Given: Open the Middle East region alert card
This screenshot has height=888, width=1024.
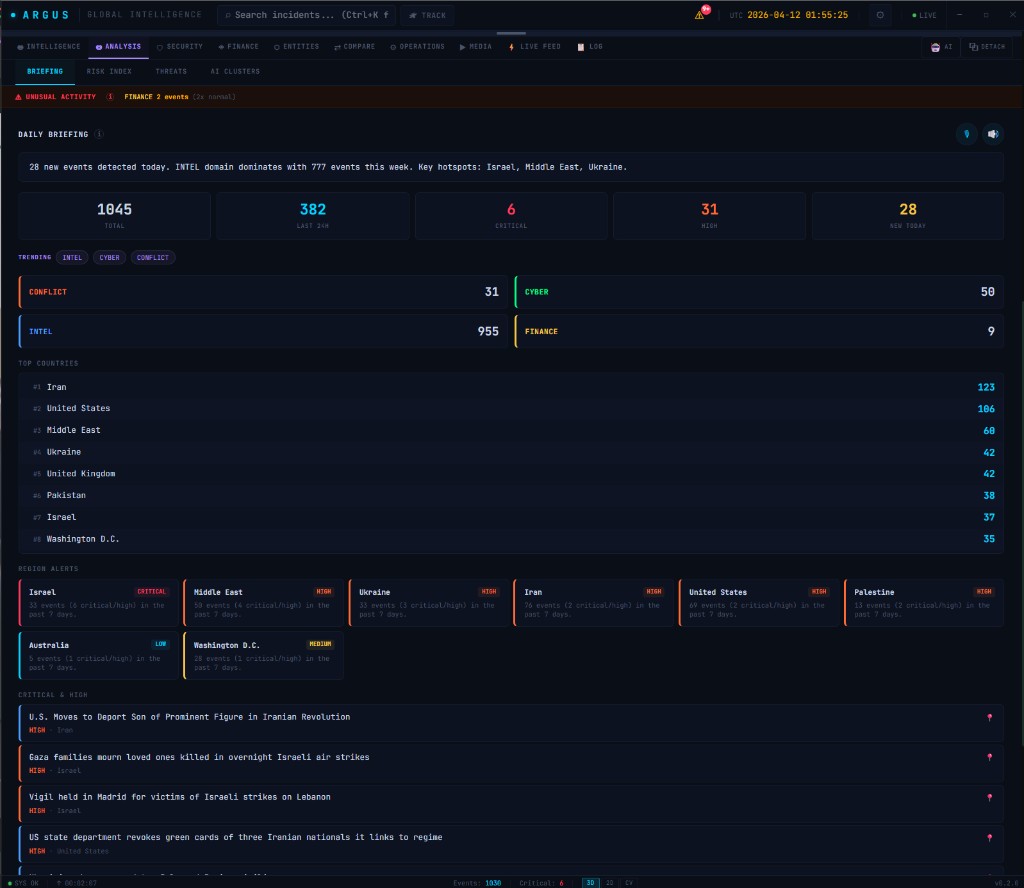Looking at the screenshot, I should [263, 603].
